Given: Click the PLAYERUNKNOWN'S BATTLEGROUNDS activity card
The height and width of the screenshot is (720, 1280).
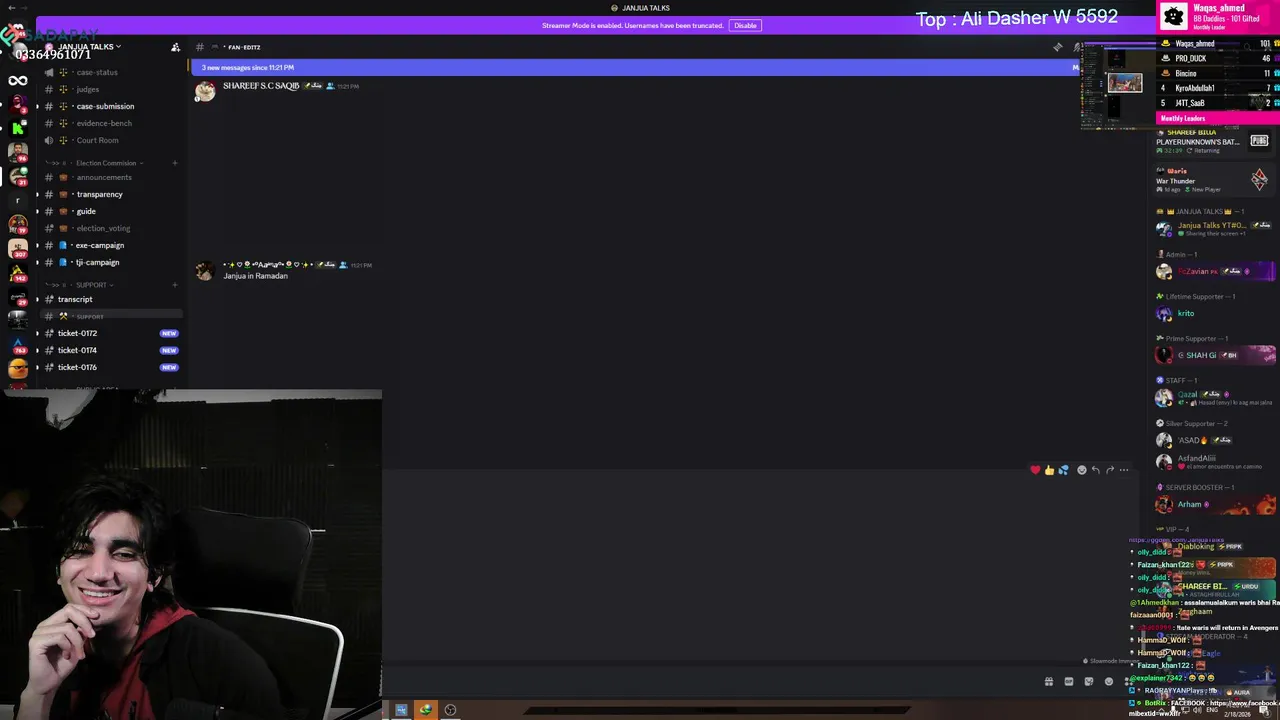Looking at the screenshot, I should [1215, 141].
